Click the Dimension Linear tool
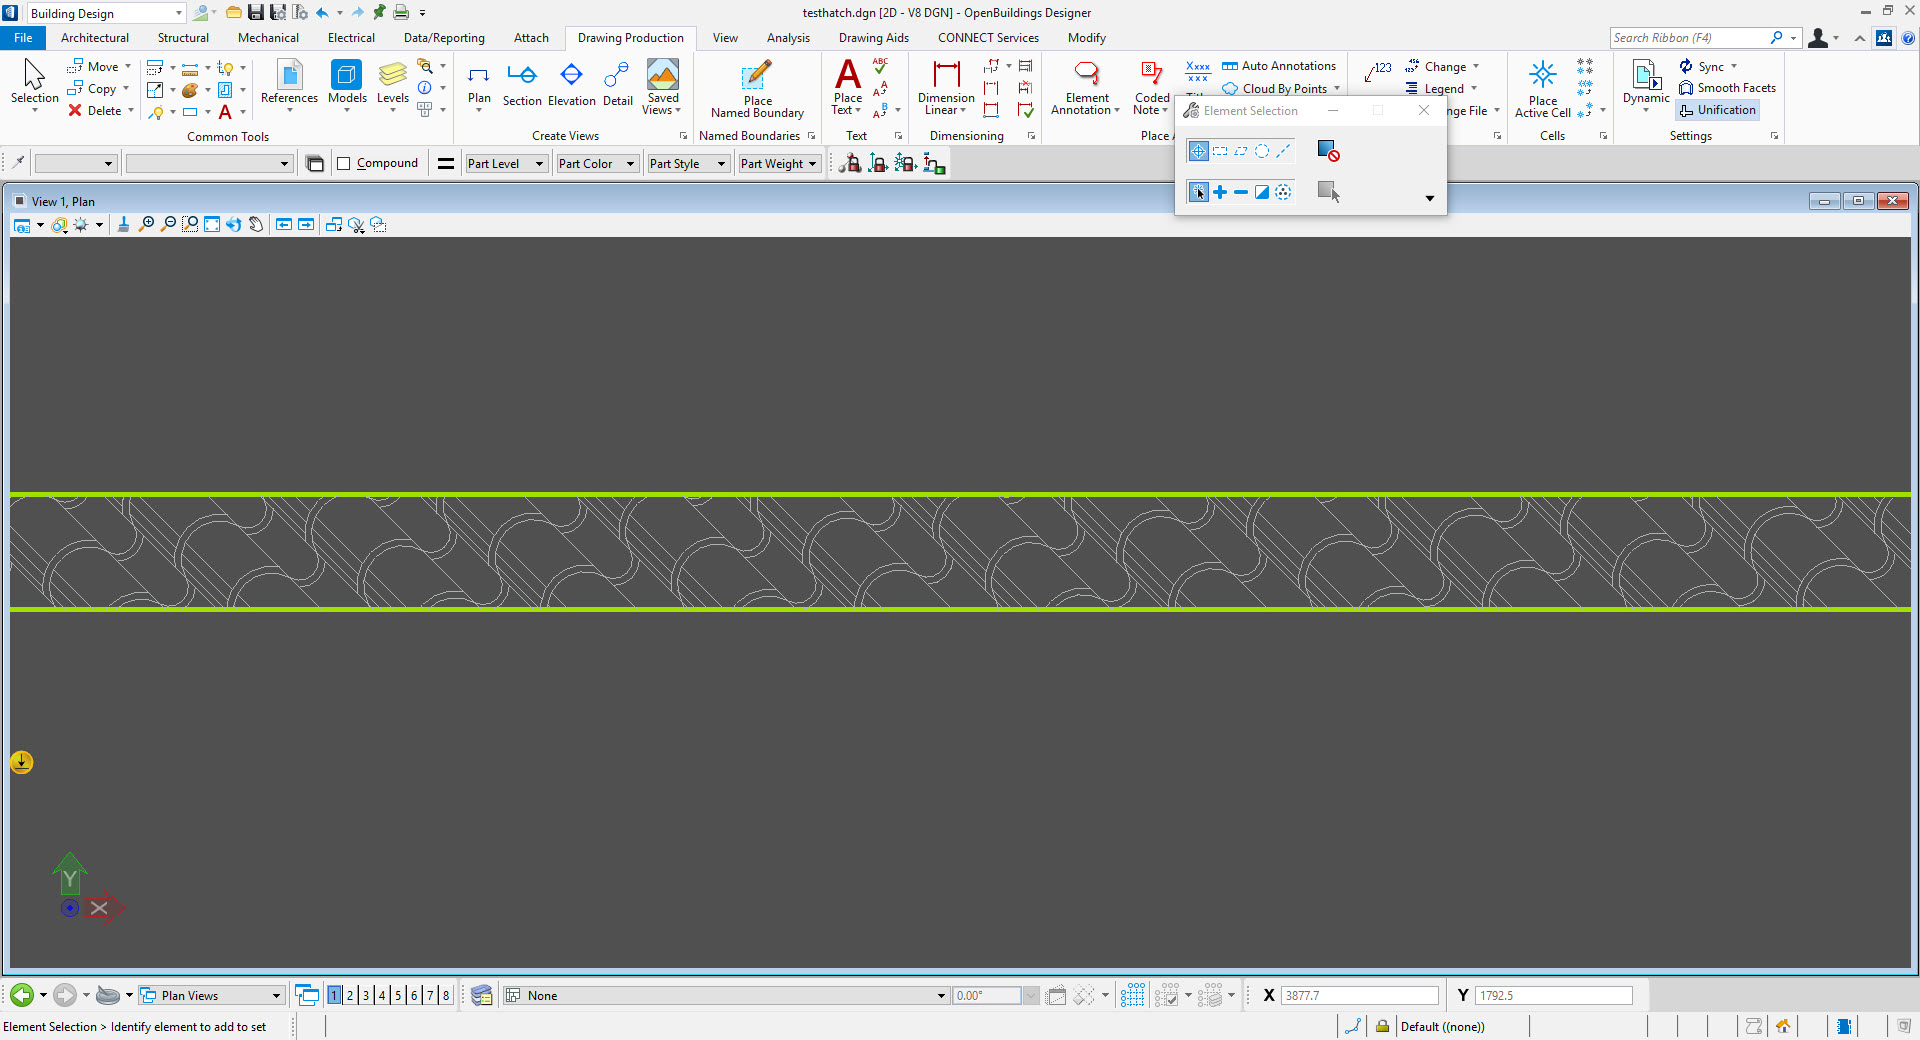This screenshot has height=1040, width=1920. point(946,87)
